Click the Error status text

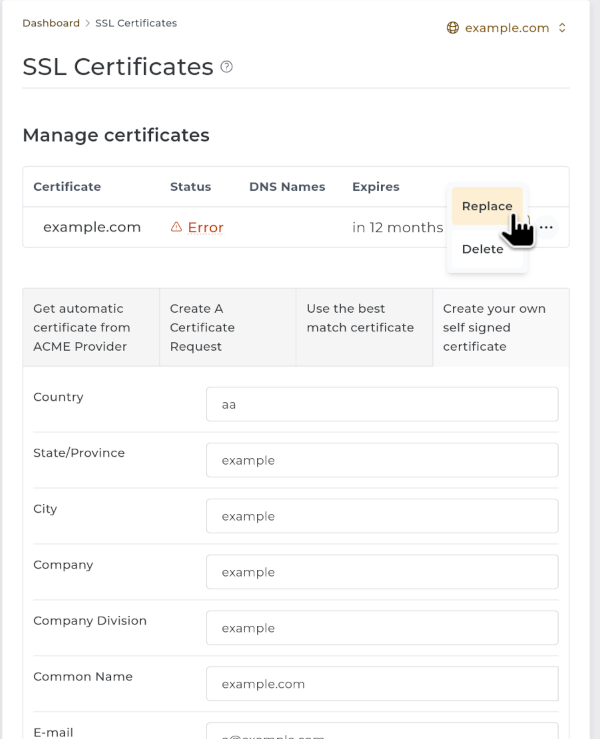coord(205,227)
